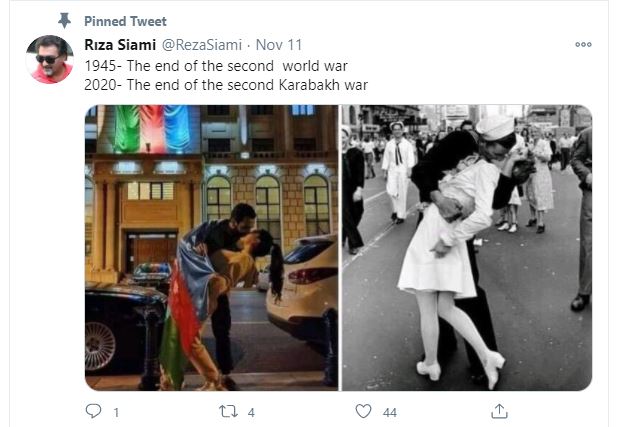Click the Pinned Tweet label
This screenshot has height=427, width=624.
(x=125, y=21)
